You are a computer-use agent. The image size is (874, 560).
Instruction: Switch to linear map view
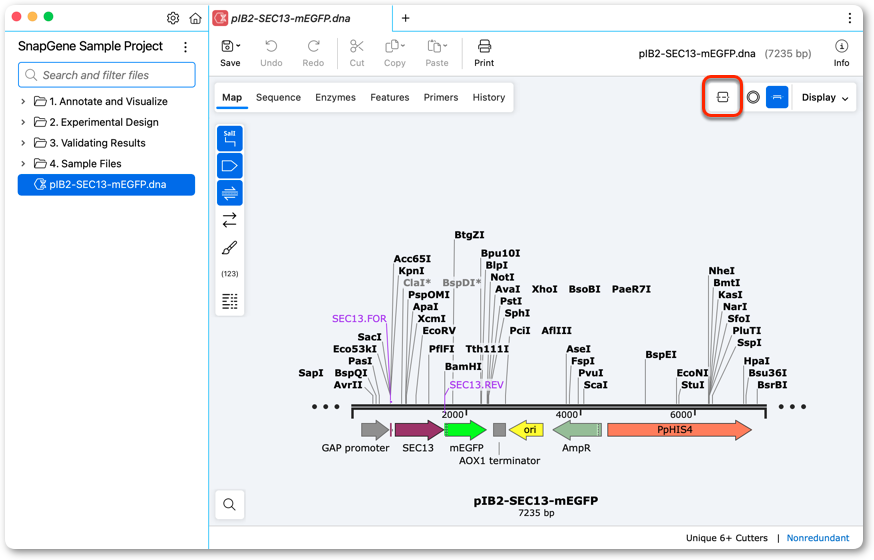(777, 98)
